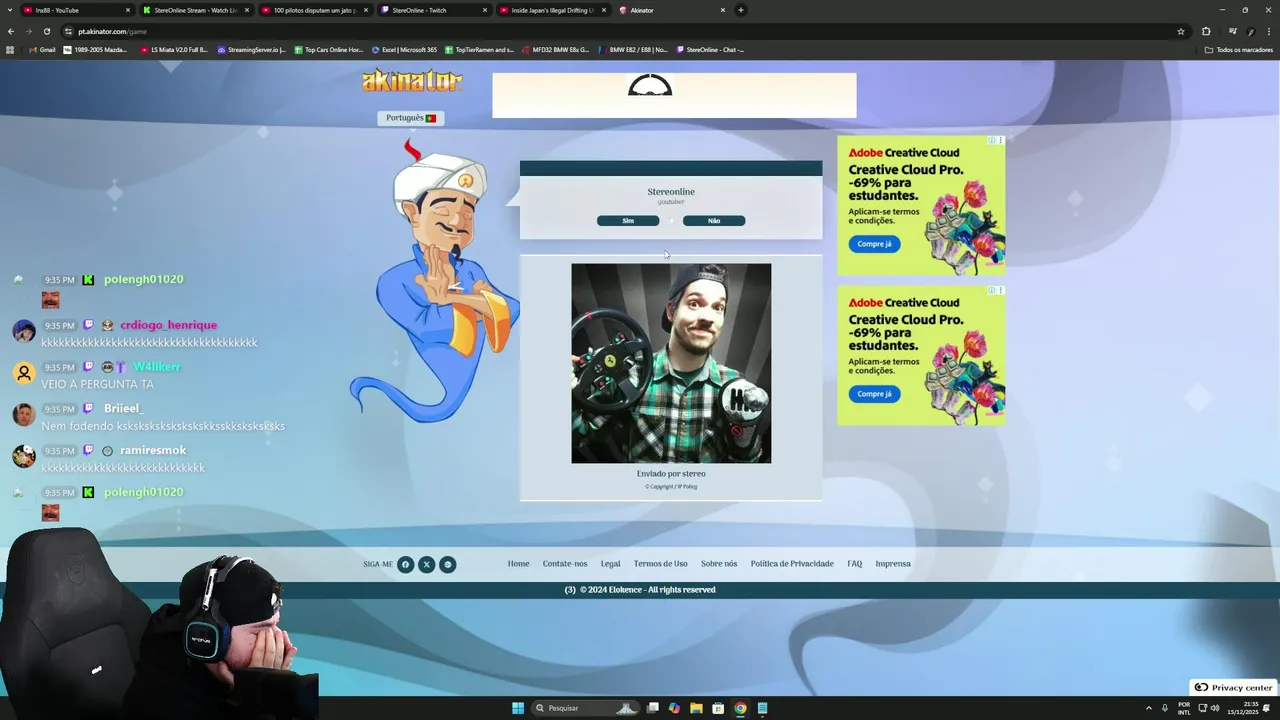This screenshot has height=720, width=1280.
Task: Open the Home footer link
Action: [x=518, y=564]
